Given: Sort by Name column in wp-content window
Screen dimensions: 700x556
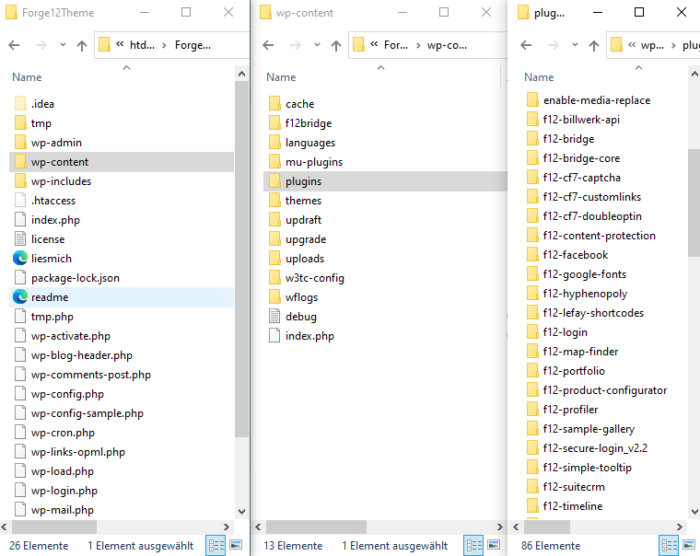Looking at the screenshot, I should [x=281, y=77].
